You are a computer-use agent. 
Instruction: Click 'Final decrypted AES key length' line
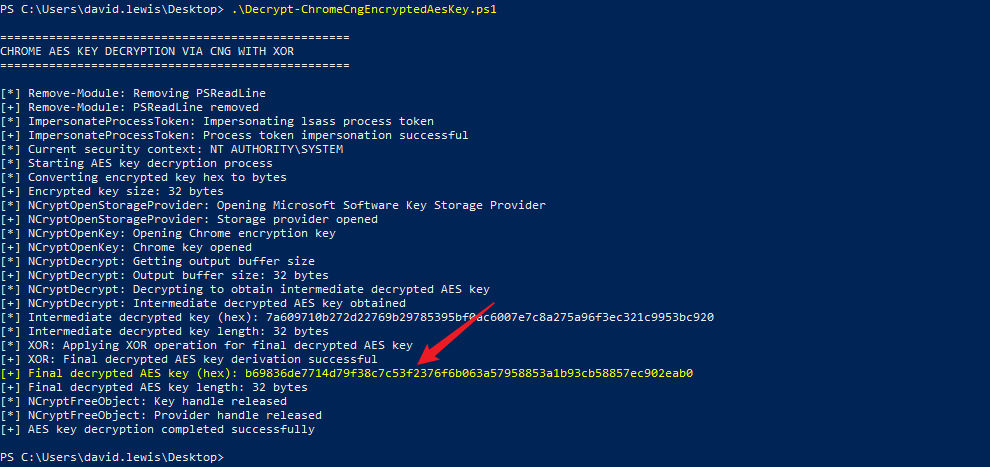(154, 387)
